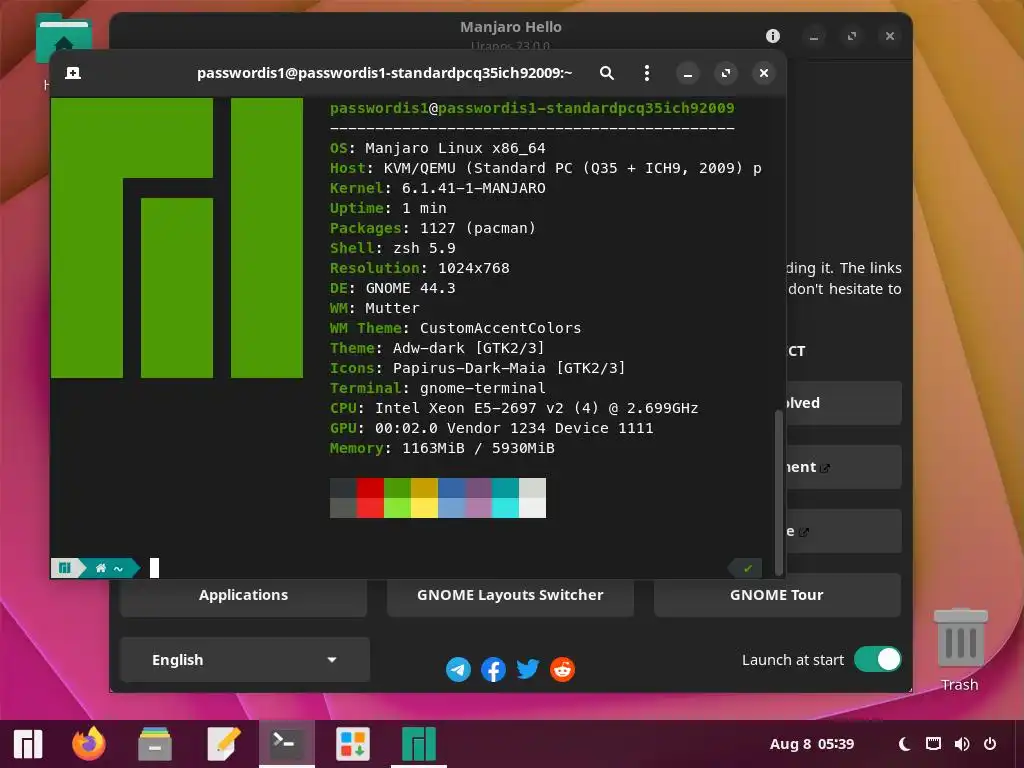Select the Manjaro Hello taskbar icon
The width and height of the screenshot is (1024, 768).
tap(419, 744)
